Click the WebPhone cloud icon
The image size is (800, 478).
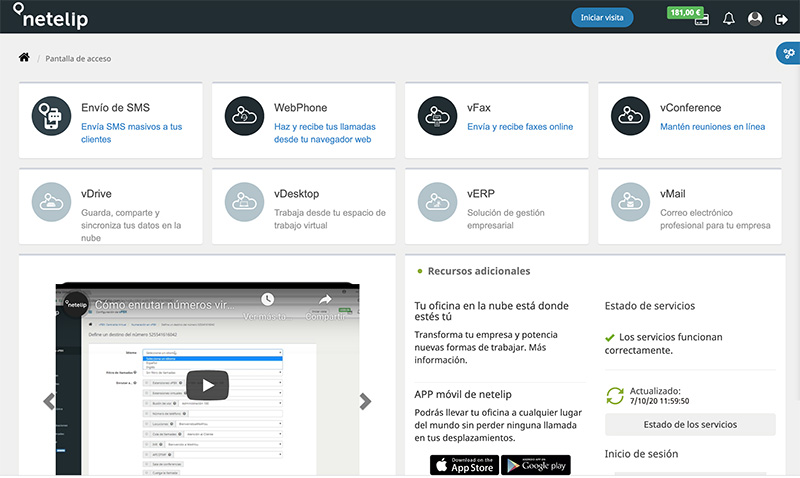[244, 116]
